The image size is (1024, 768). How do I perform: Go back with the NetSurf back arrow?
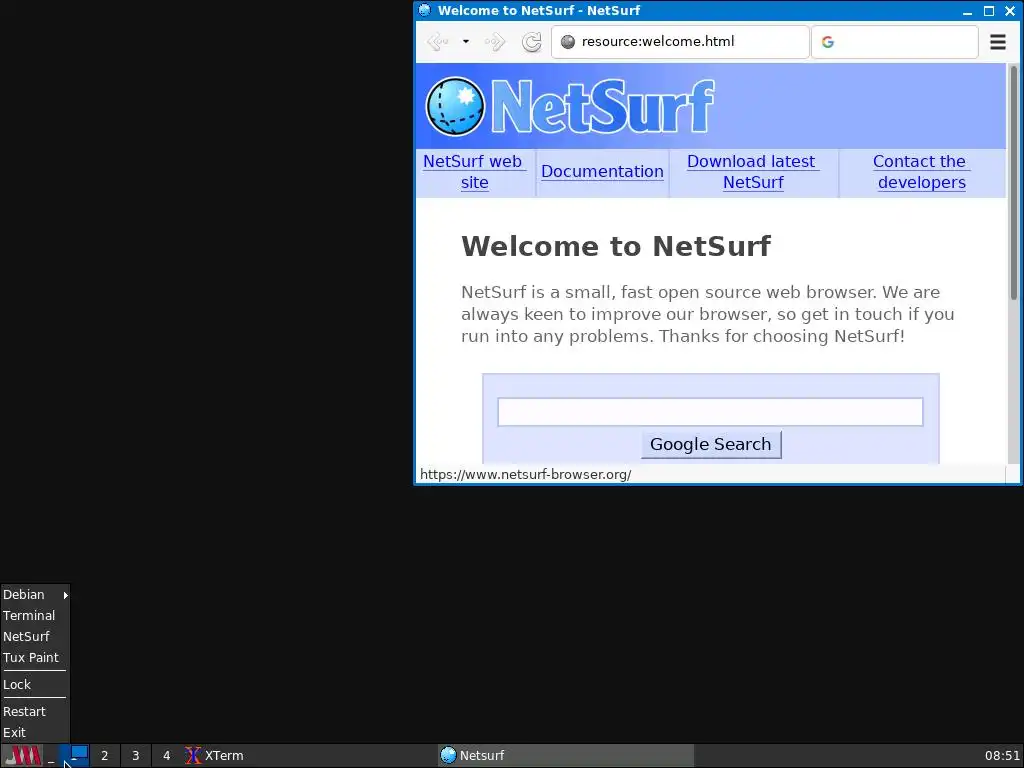point(437,42)
